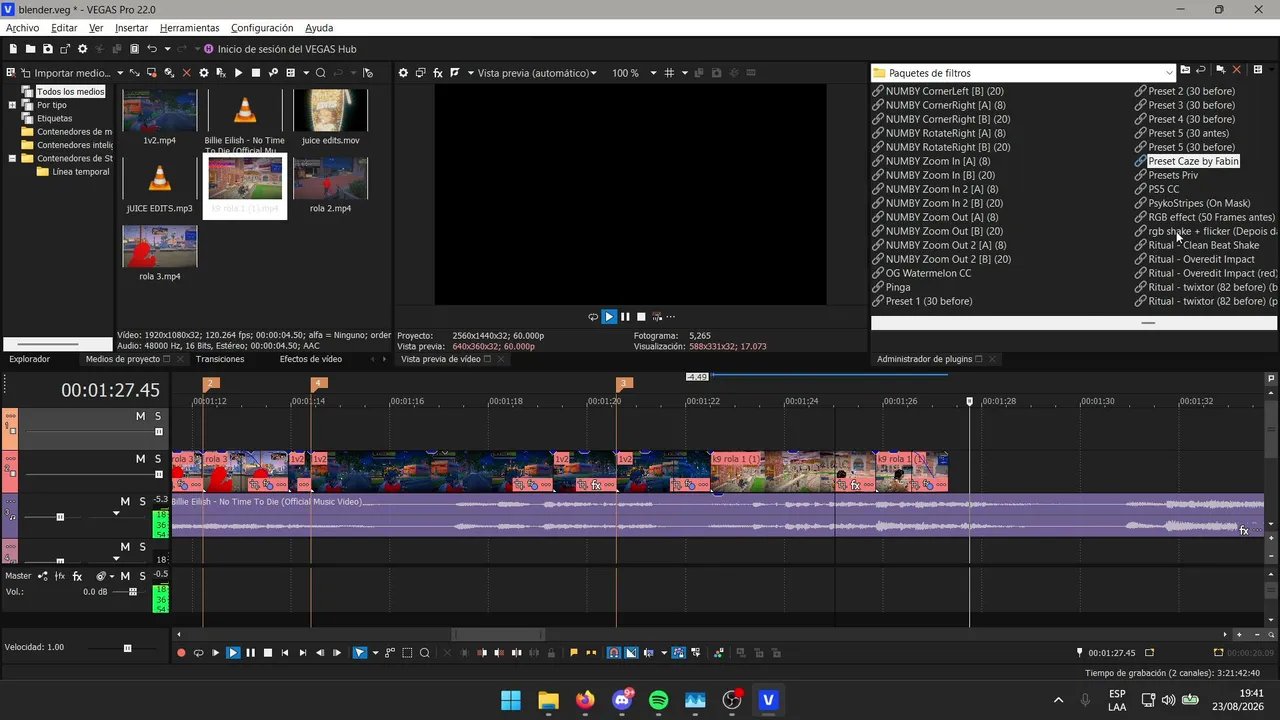The image size is (1280, 720).
Task: Mute audio track 3
Action: pyautogui.click(x=125, y=502)
